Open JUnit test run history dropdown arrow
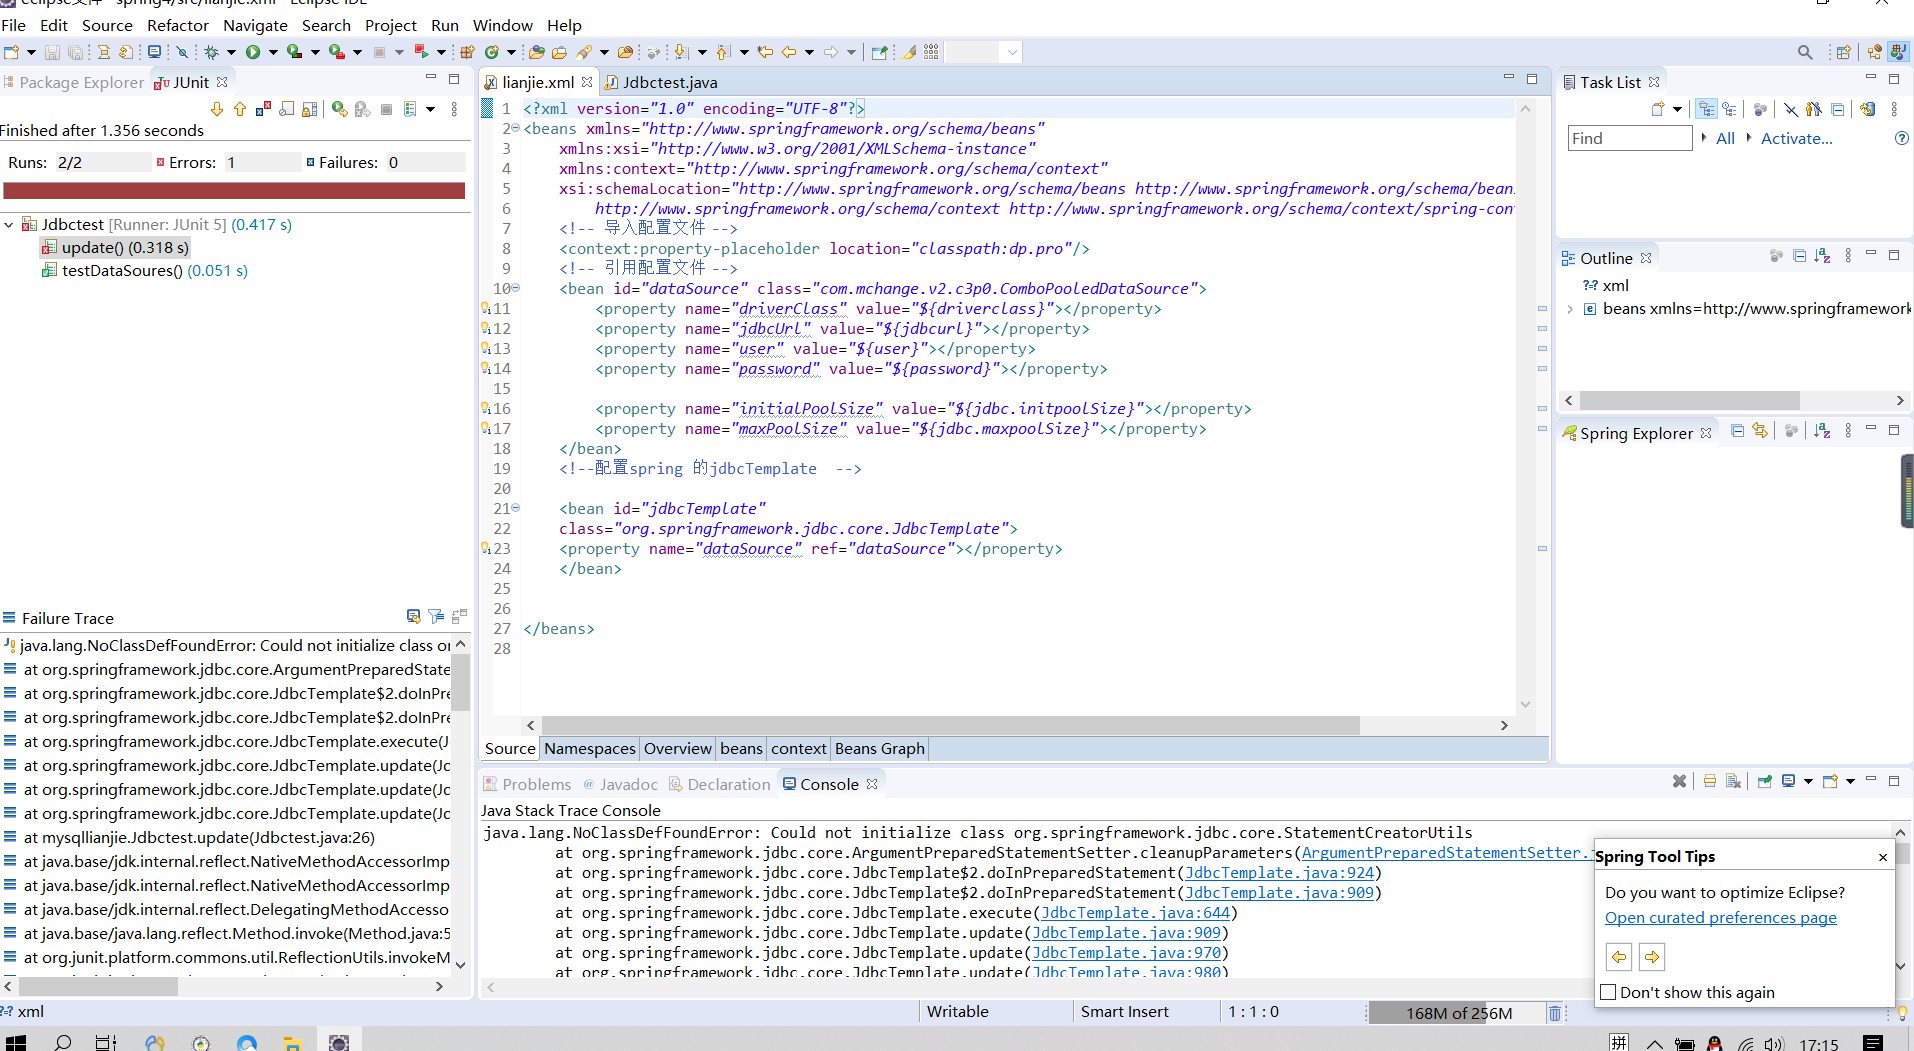Viewport: 1914px width, 1051px height. [431, 109]
